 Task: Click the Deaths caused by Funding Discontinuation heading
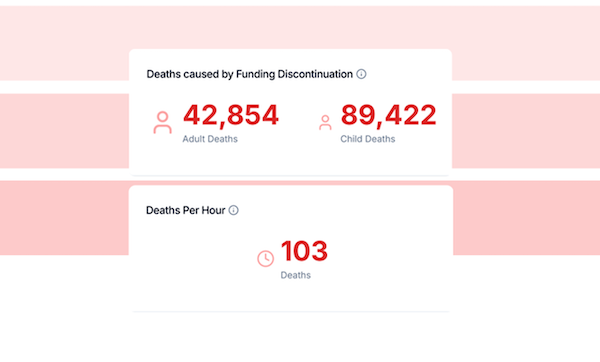coord(249,74)
